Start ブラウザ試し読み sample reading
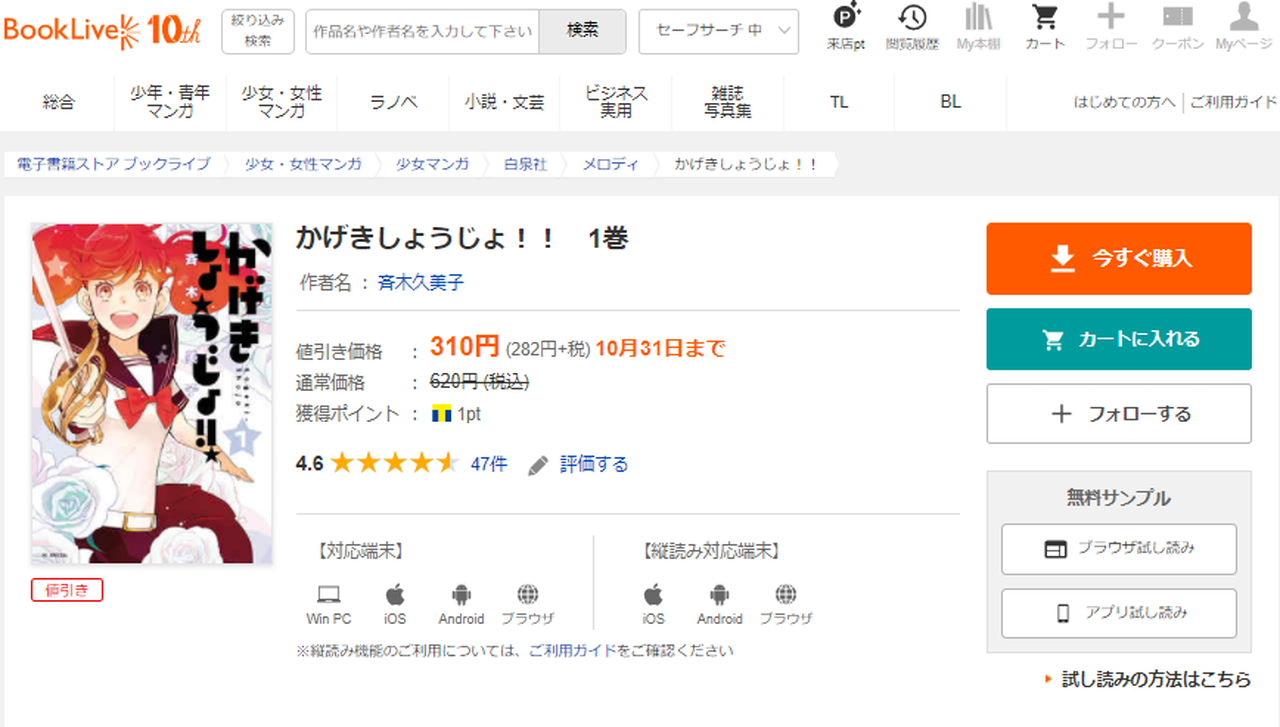The width and height of the screenshot is (1280, 727). click(x=1119, y=549)
